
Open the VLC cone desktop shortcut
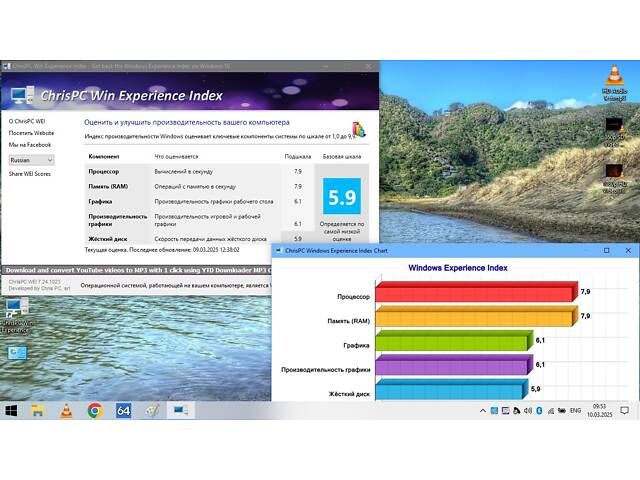pos(614,82)
